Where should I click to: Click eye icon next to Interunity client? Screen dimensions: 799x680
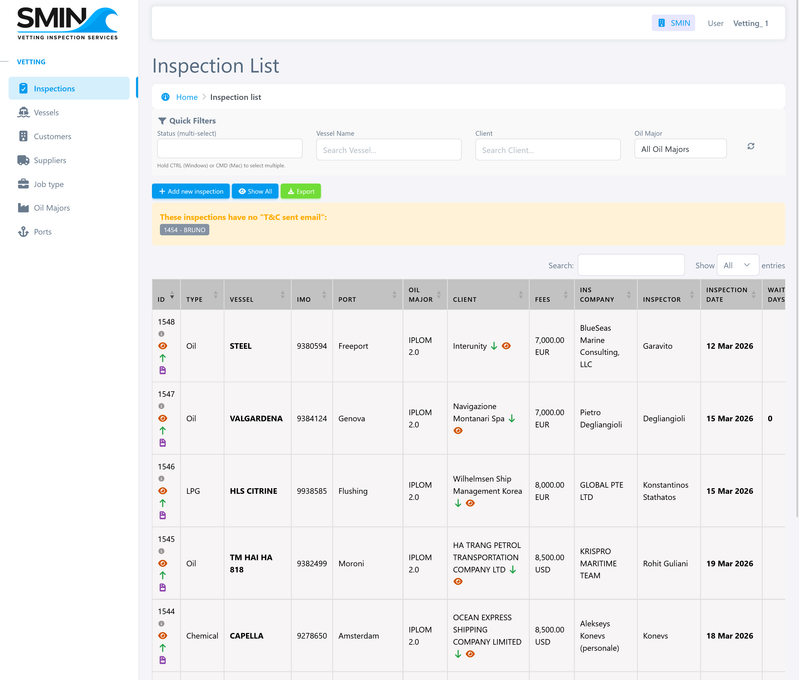506,346
